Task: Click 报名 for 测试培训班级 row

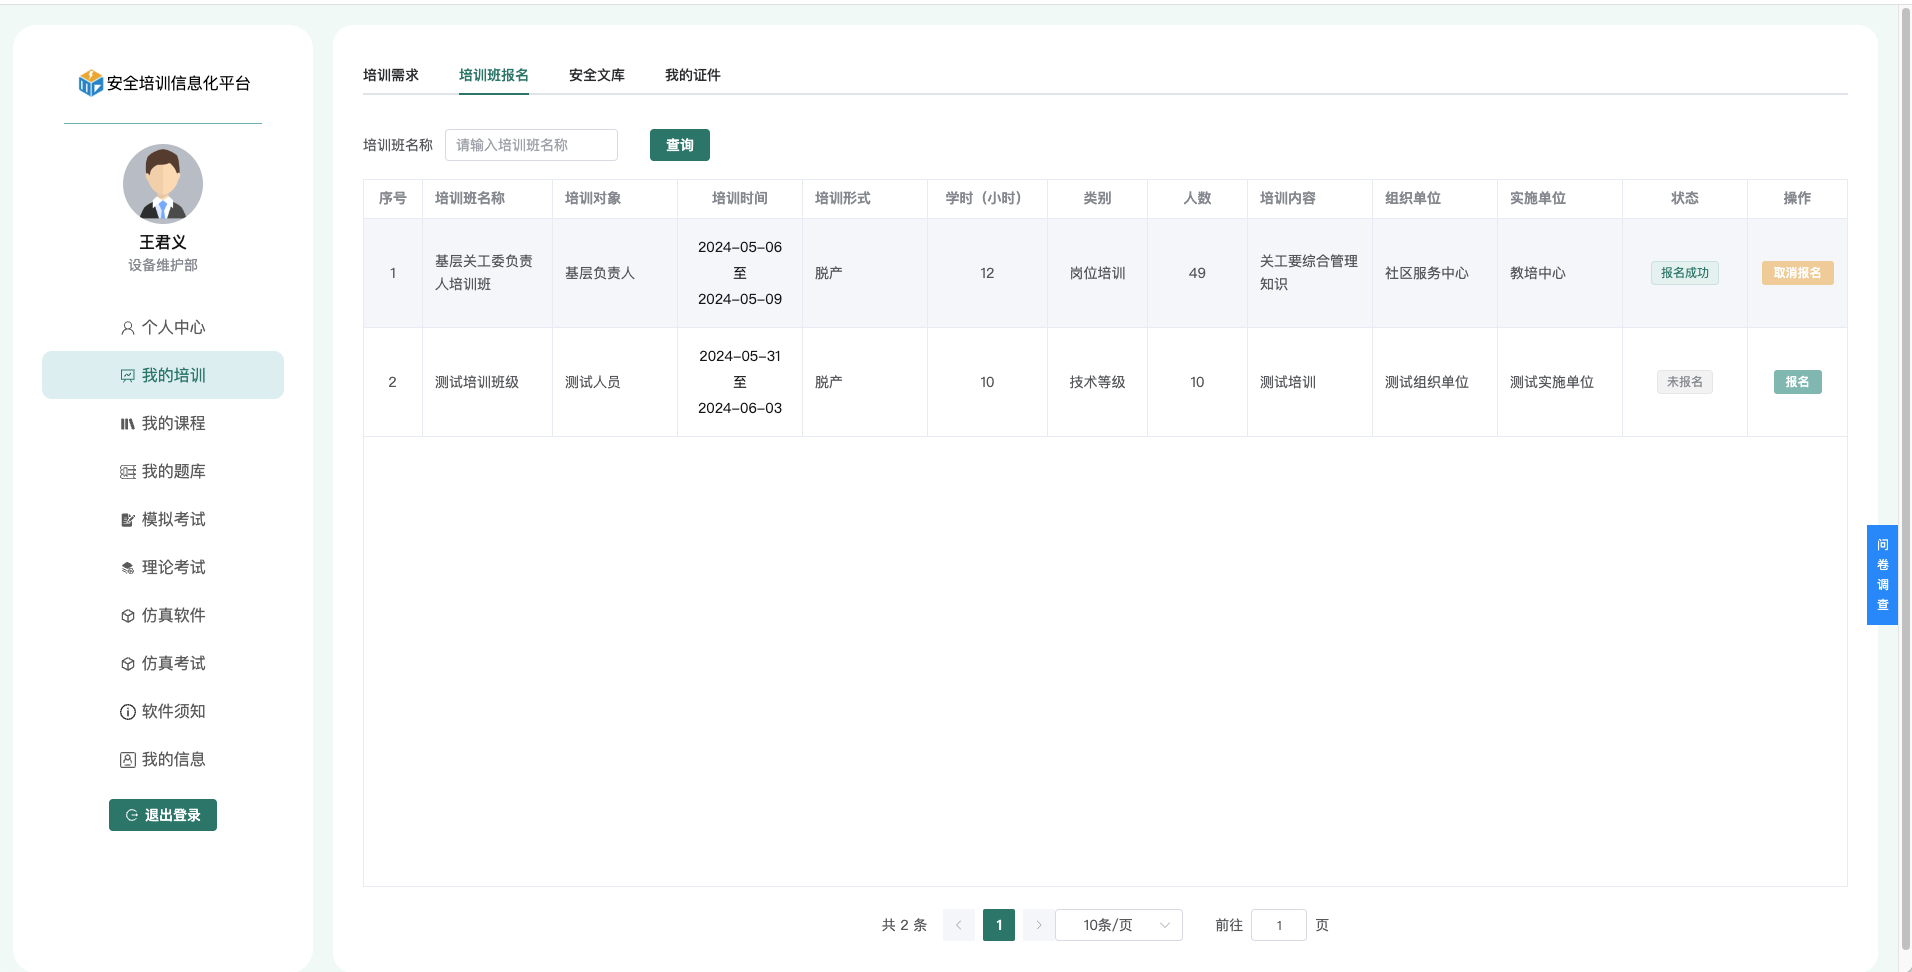Action: coord(1797,382)
